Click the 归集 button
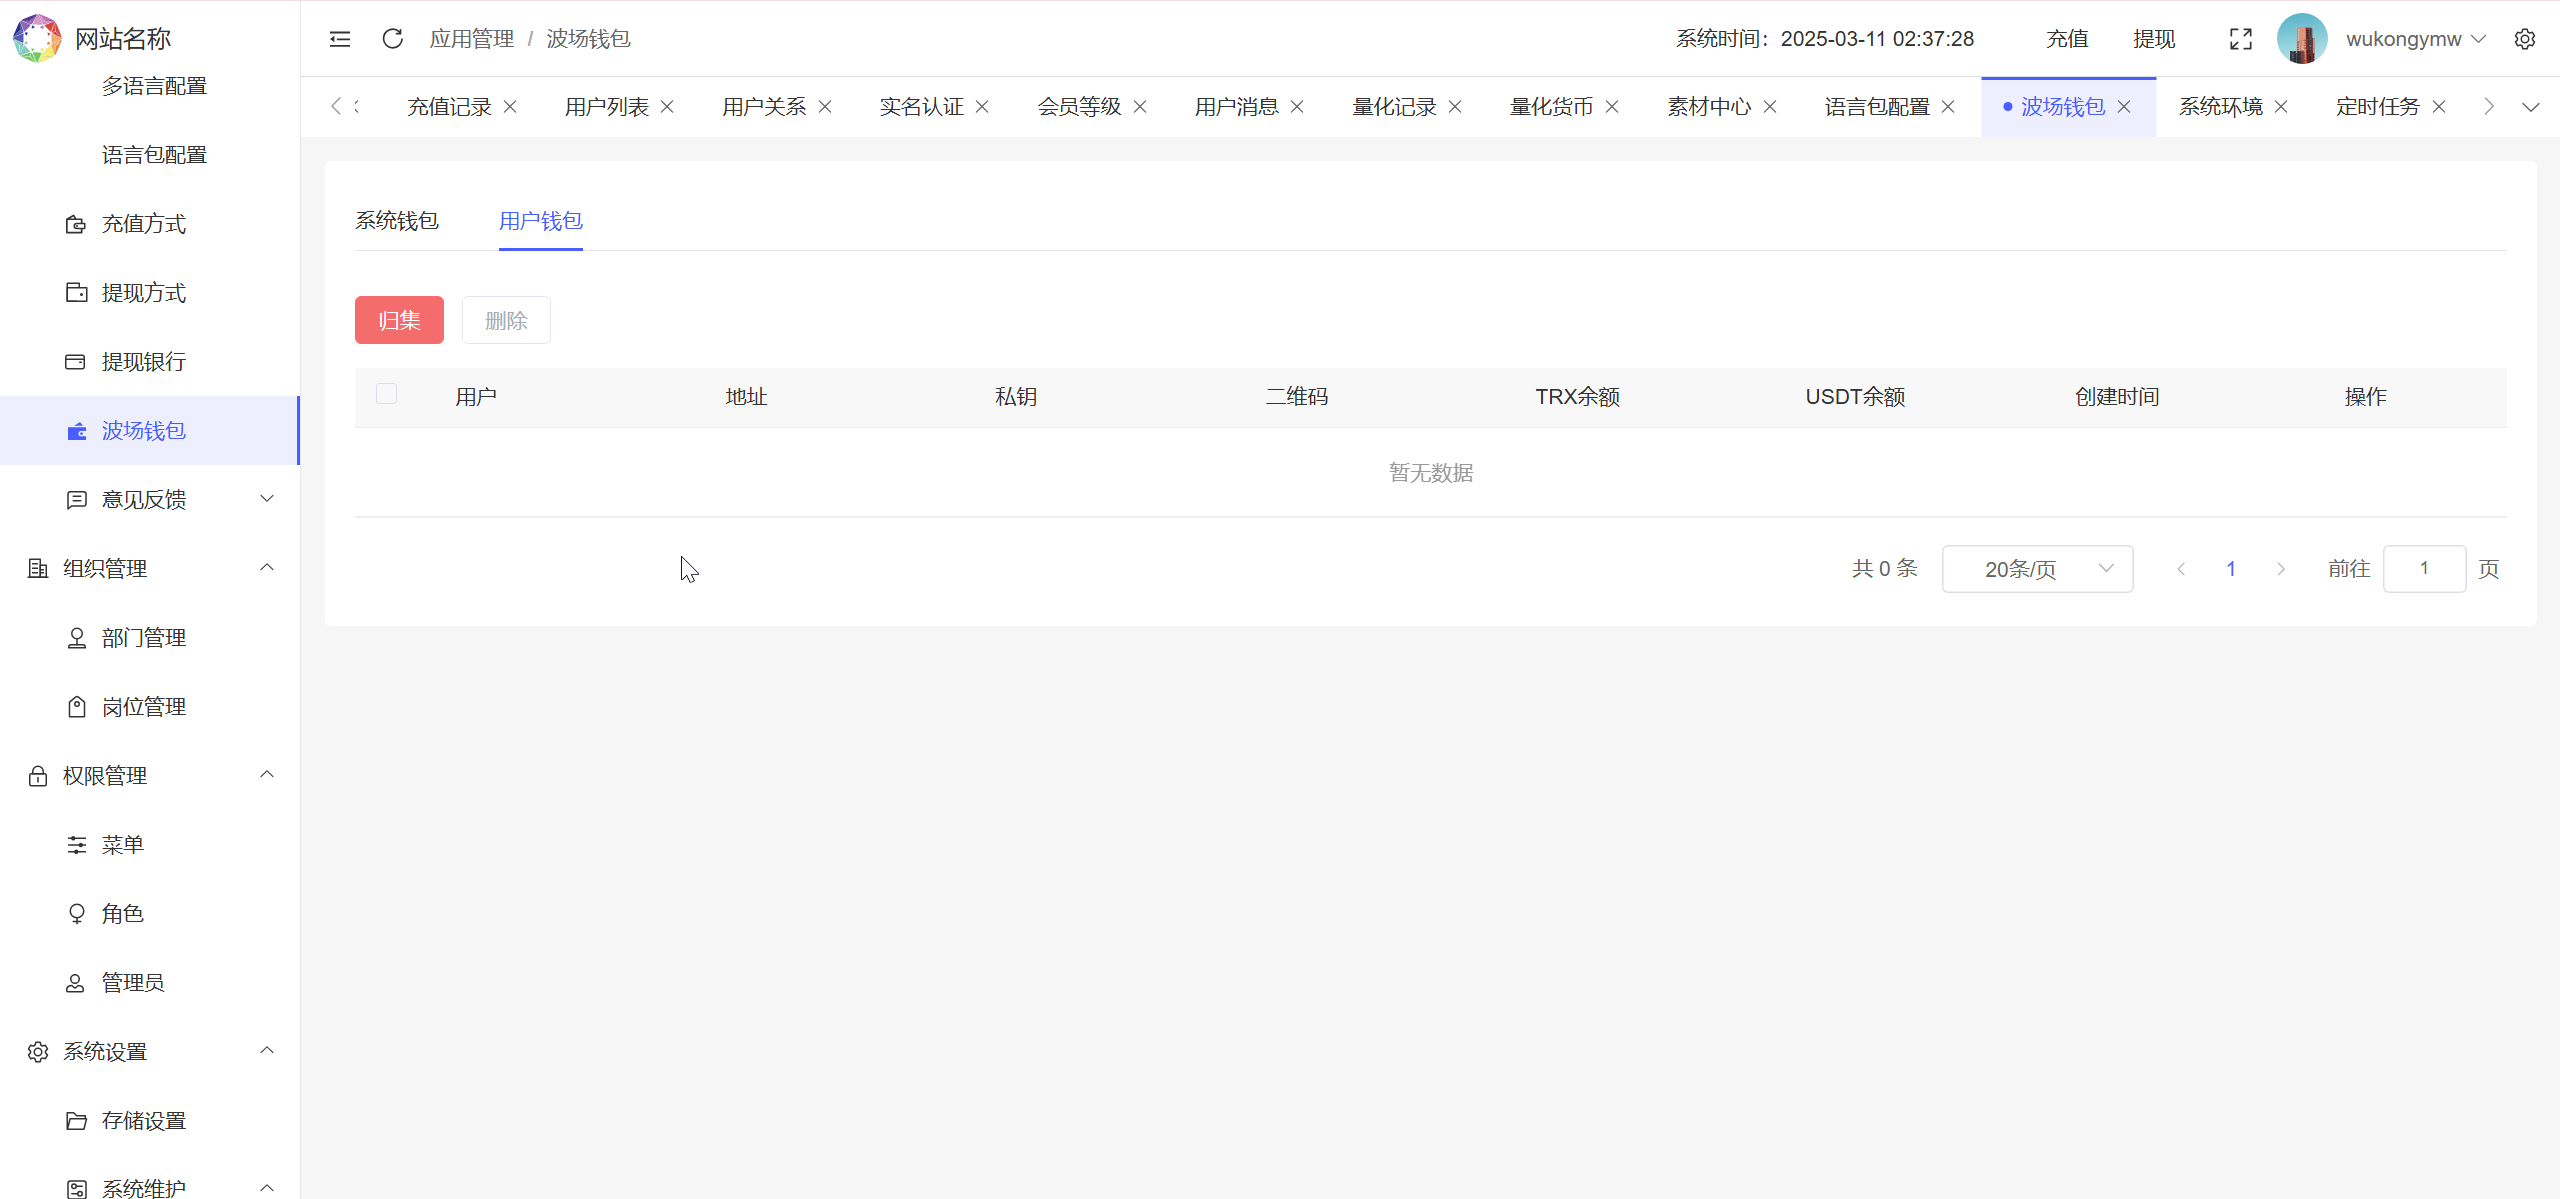The width and height of the screenshot is (2560, 1199). [x=398, y=320]
